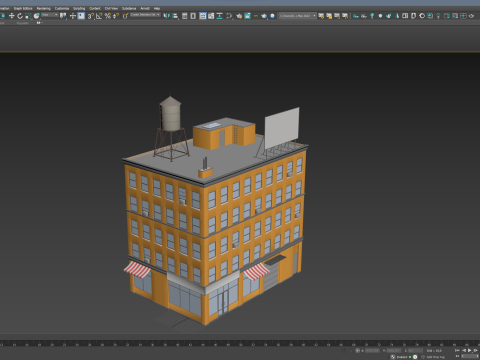Toggle the Layer Explorer icon
Image resolution: width=480 pixels, height=360 pixels.
pyautogui.click(x=193, y=16)
